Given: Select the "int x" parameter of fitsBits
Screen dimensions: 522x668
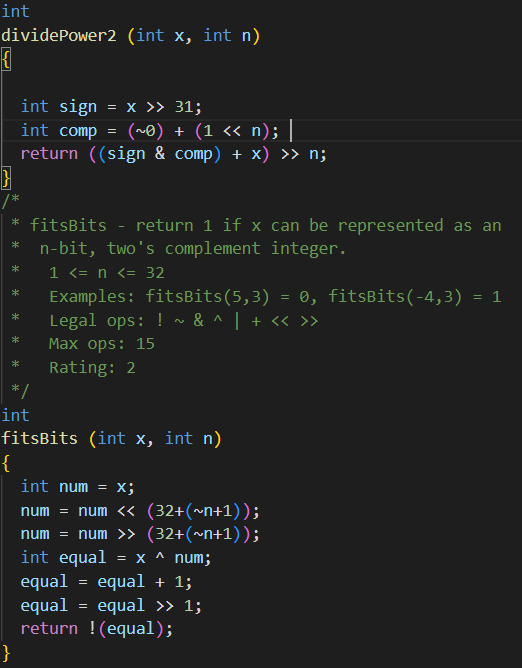Looking at the screenshot, I should (121, 439).
